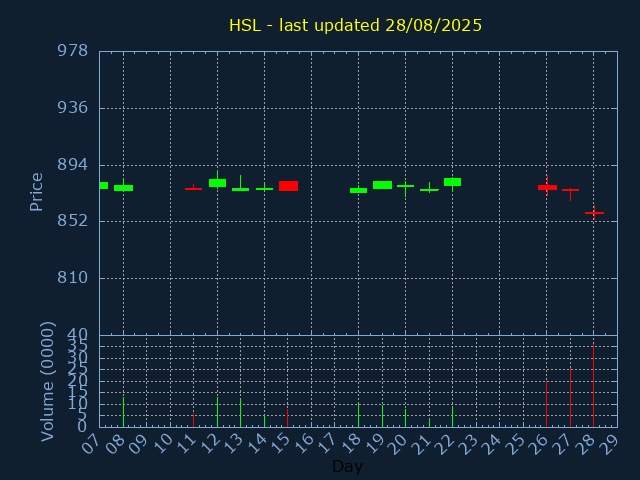640x480 pixels.
Task: Click the day 29 x-axis label
Action: 609,444
